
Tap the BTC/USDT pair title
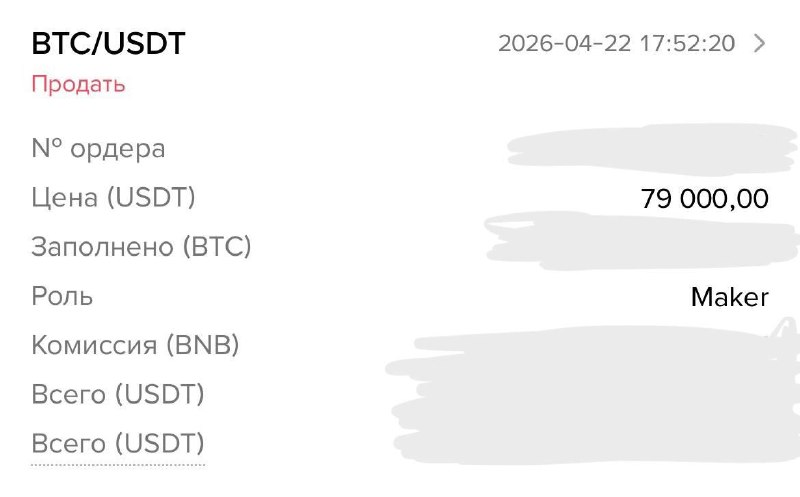(x=108, y=44)
